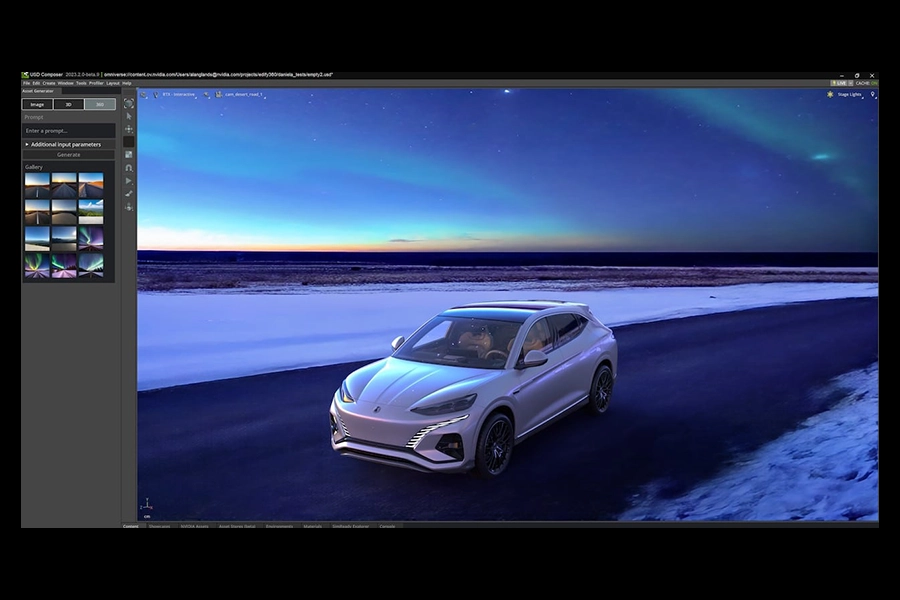Viewport: 900px width, 600px height.
Task: Click the dark square toolbar button
Action: point(129,142)
